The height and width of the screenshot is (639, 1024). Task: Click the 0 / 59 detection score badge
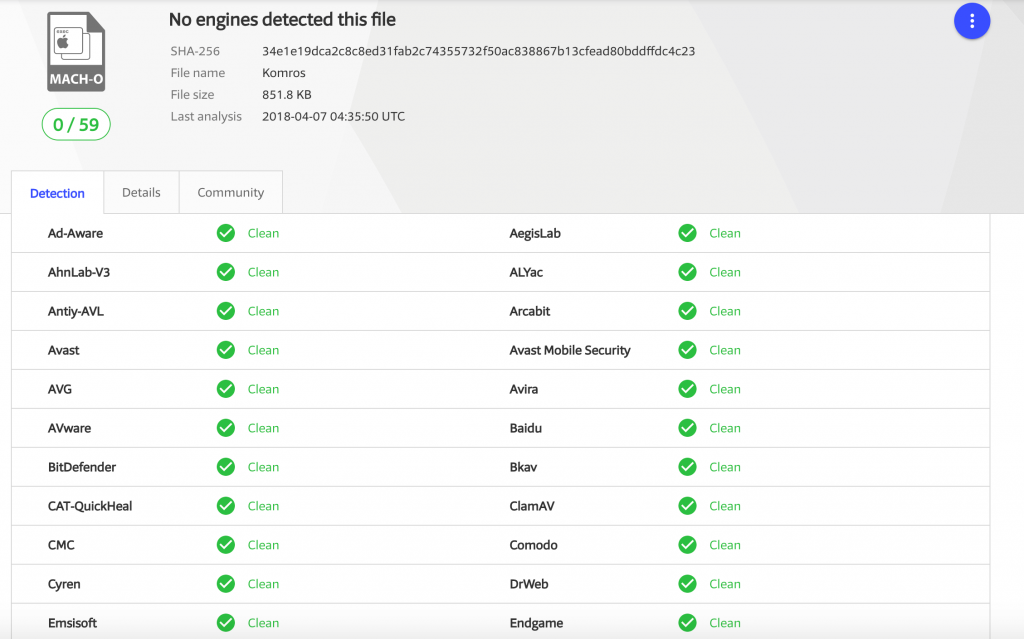coord(76,124)
